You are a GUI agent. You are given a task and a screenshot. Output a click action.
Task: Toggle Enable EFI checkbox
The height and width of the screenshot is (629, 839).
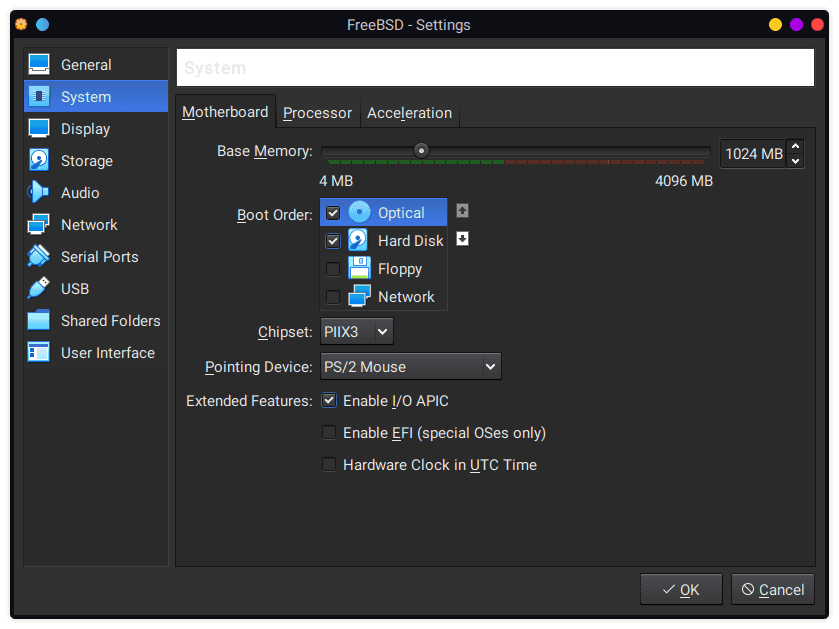pos(329,432)
